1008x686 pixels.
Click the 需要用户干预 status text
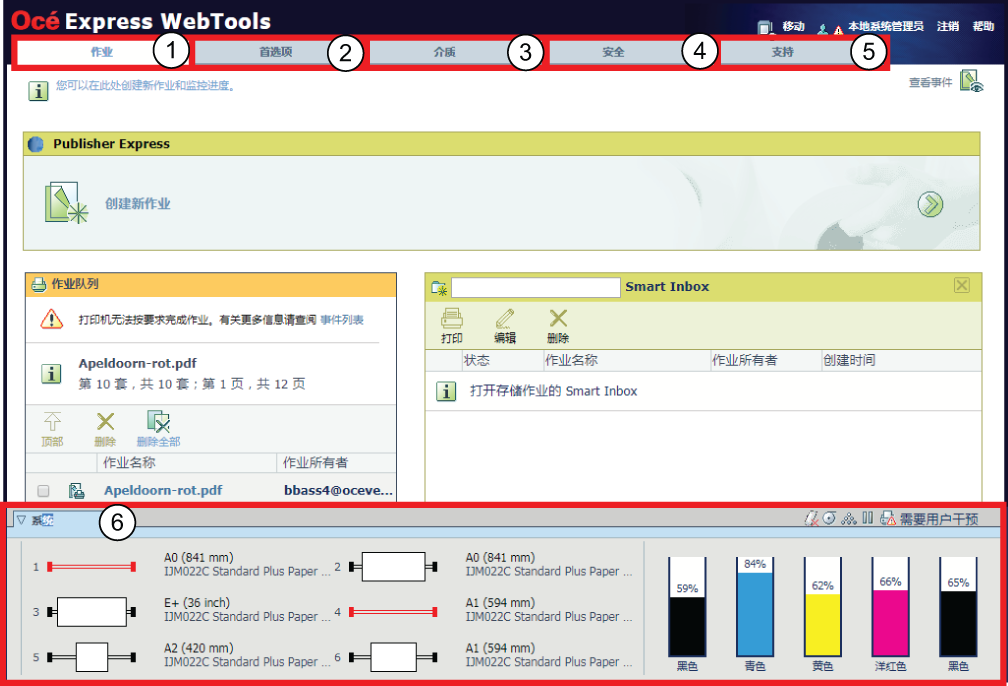coord(939,519)
